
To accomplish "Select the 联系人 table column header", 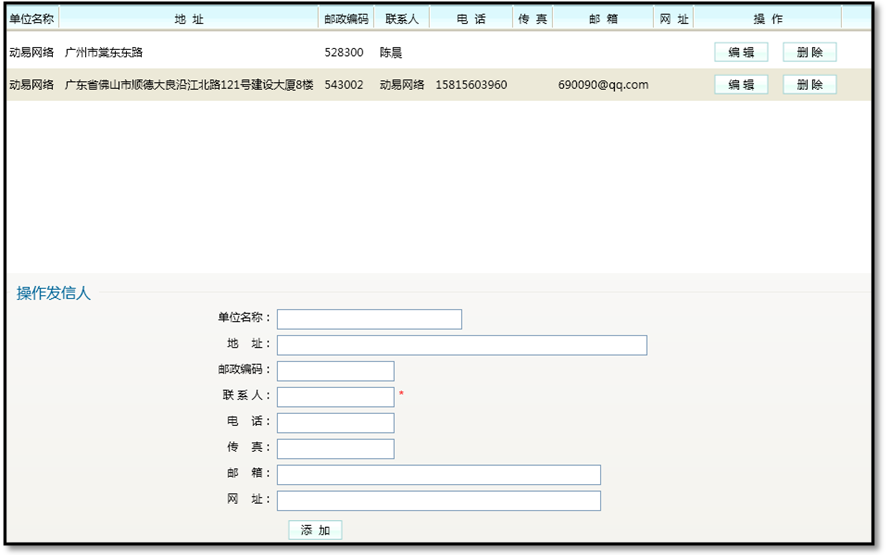I will coord(402,19).
